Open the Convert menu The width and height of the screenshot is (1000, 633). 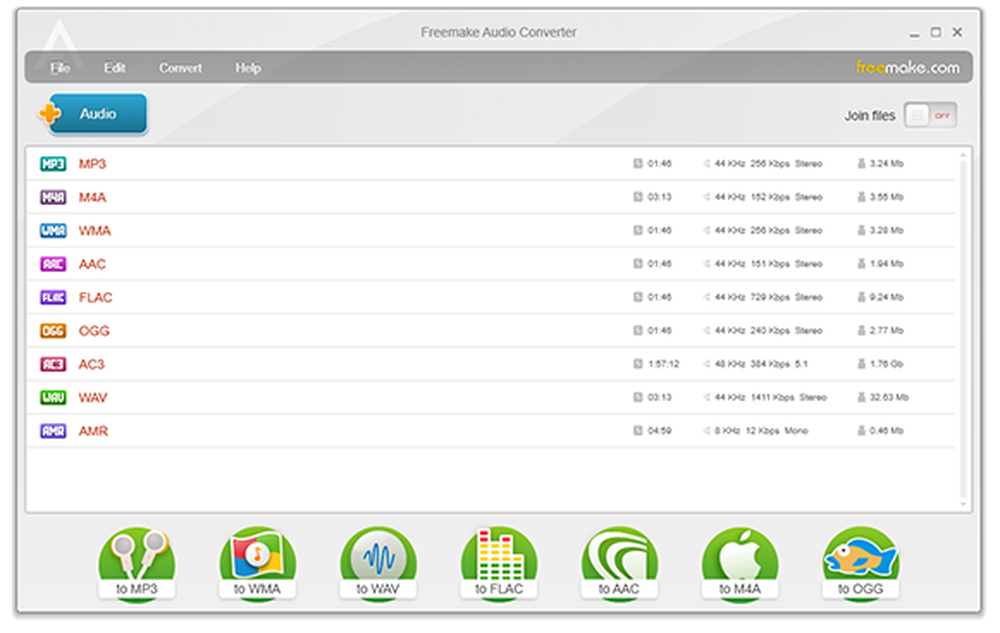[180, 68]
